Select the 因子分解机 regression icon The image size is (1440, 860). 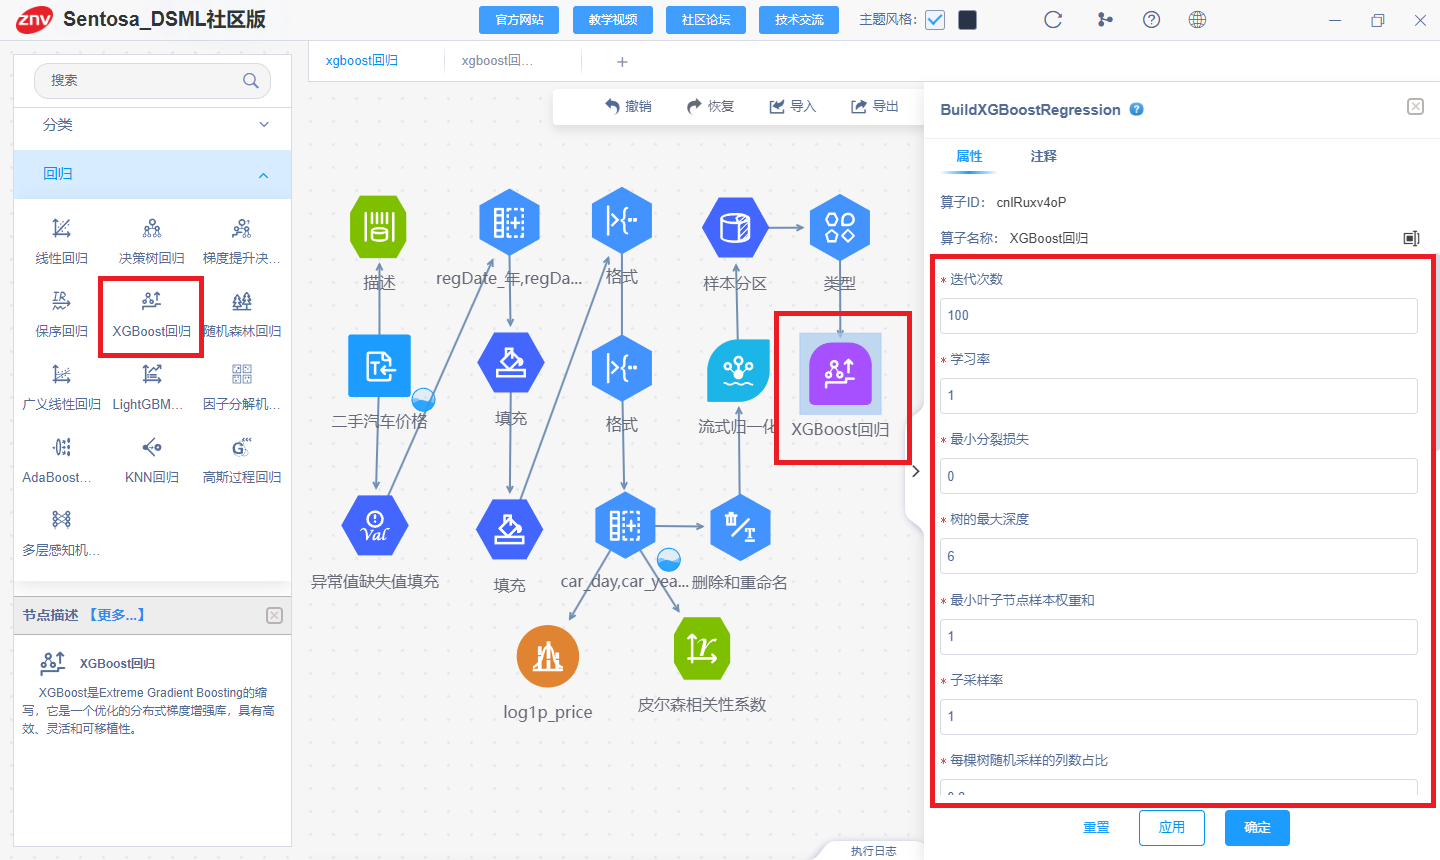[242, 374]
